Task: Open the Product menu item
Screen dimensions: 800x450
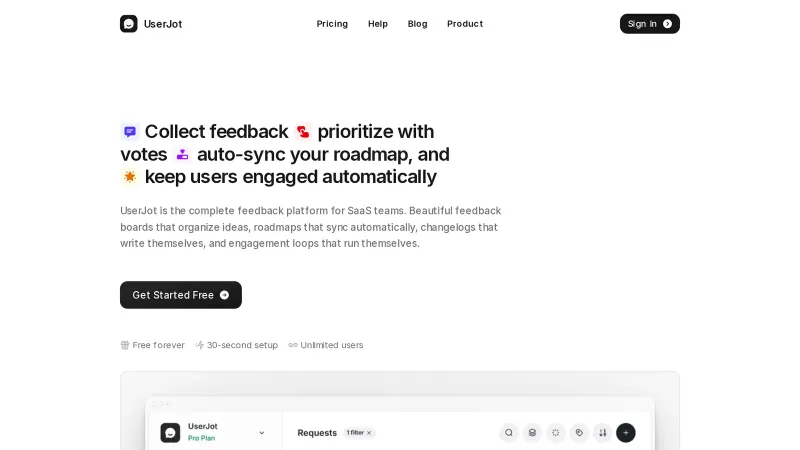Action: [x=465, y=24]
